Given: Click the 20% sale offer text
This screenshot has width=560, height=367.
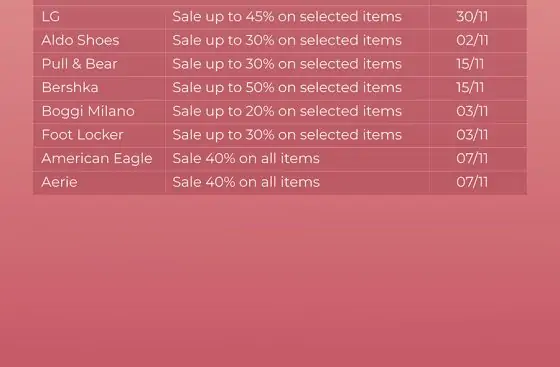Looking at the screenshot, I should click(x=287, y=111).
